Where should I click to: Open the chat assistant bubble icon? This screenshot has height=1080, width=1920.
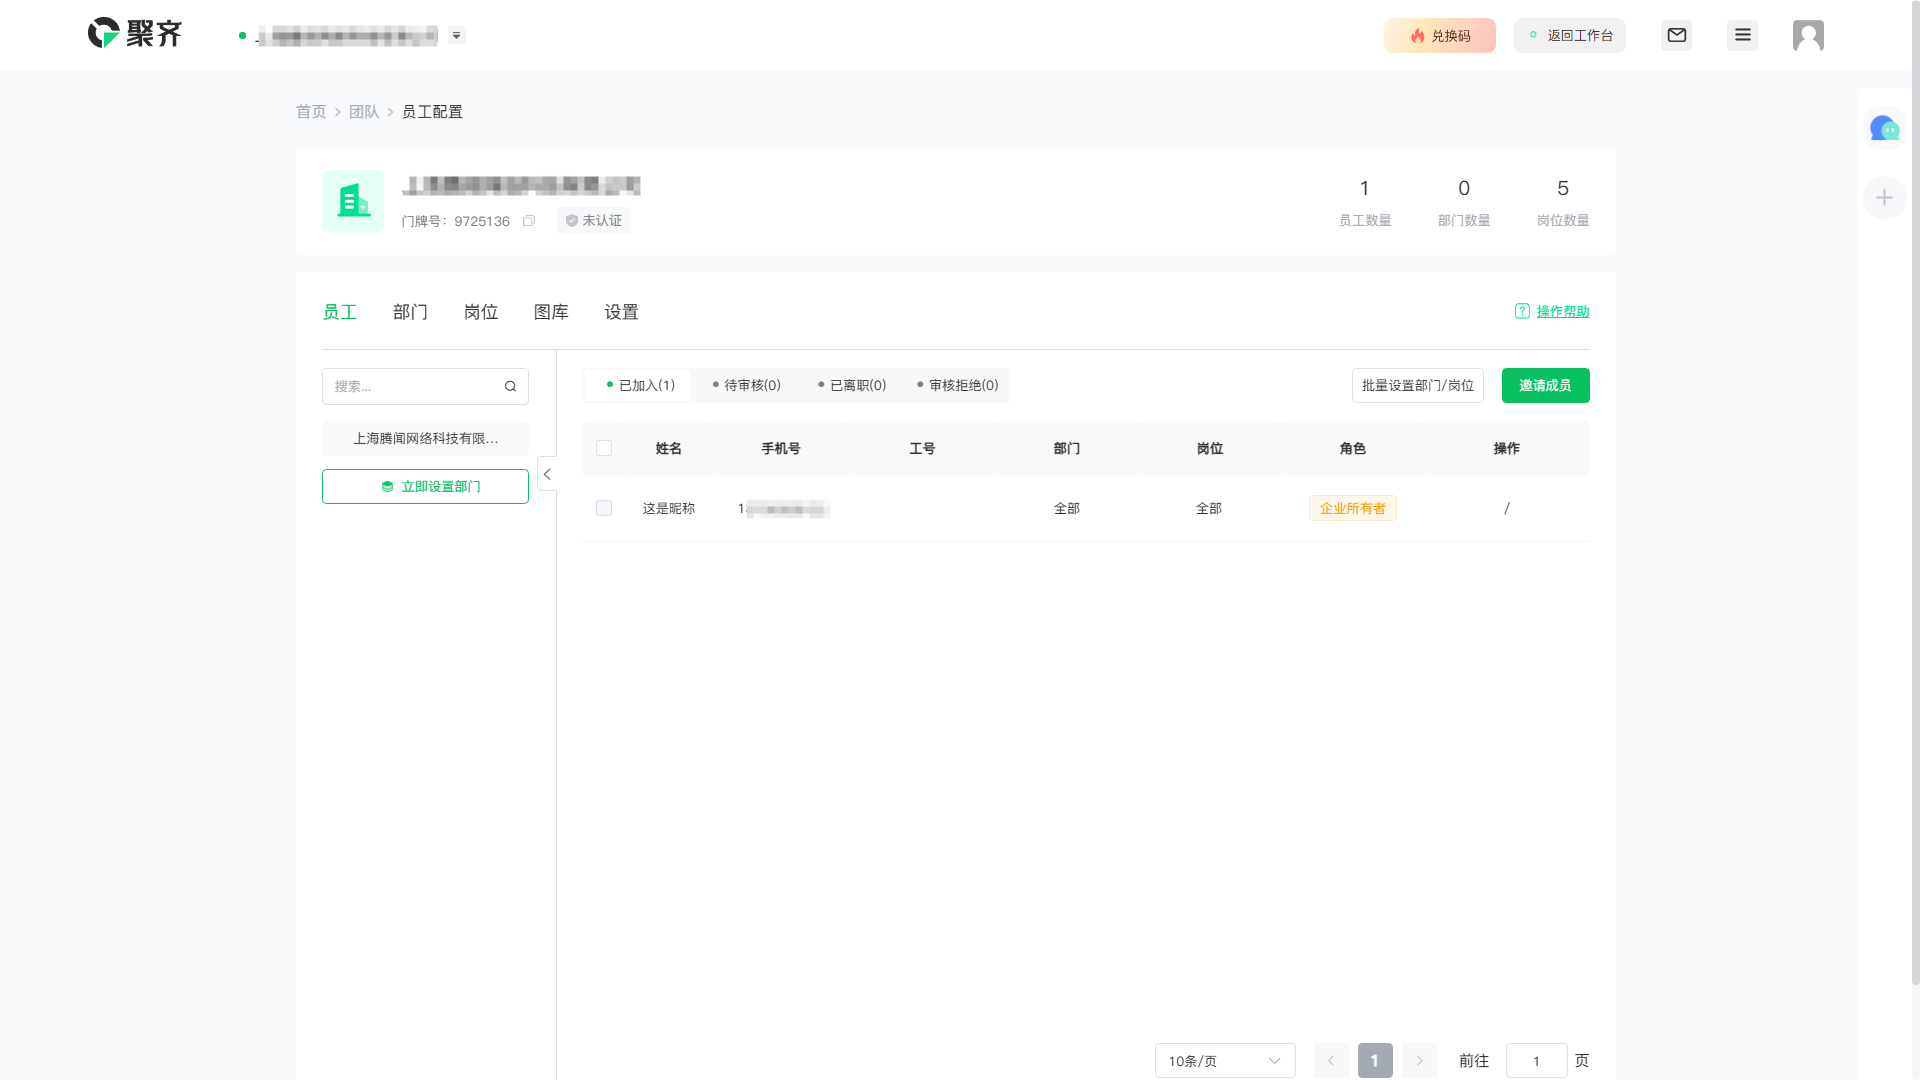1885,129
